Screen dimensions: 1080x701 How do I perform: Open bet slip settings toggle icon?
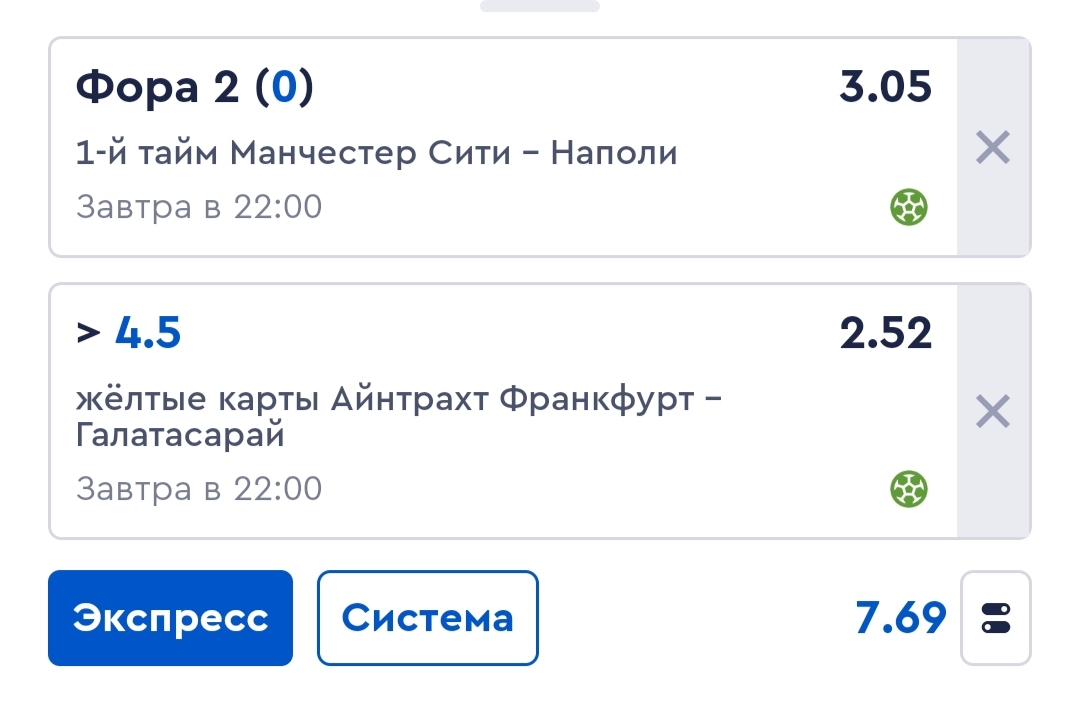click(995, 618)
